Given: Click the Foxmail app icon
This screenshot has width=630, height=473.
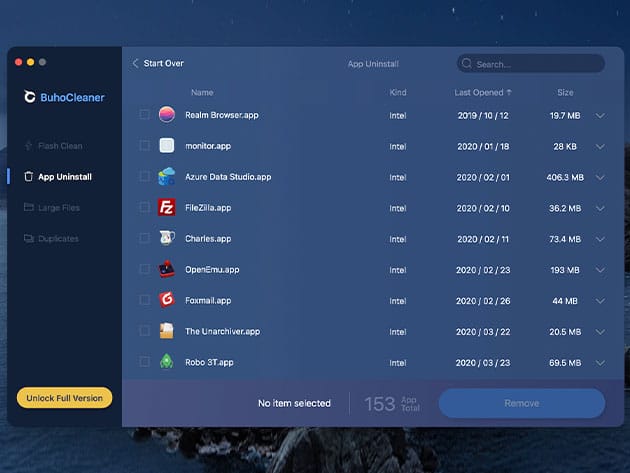Looking at the screenshot, I should click(167, 300).
